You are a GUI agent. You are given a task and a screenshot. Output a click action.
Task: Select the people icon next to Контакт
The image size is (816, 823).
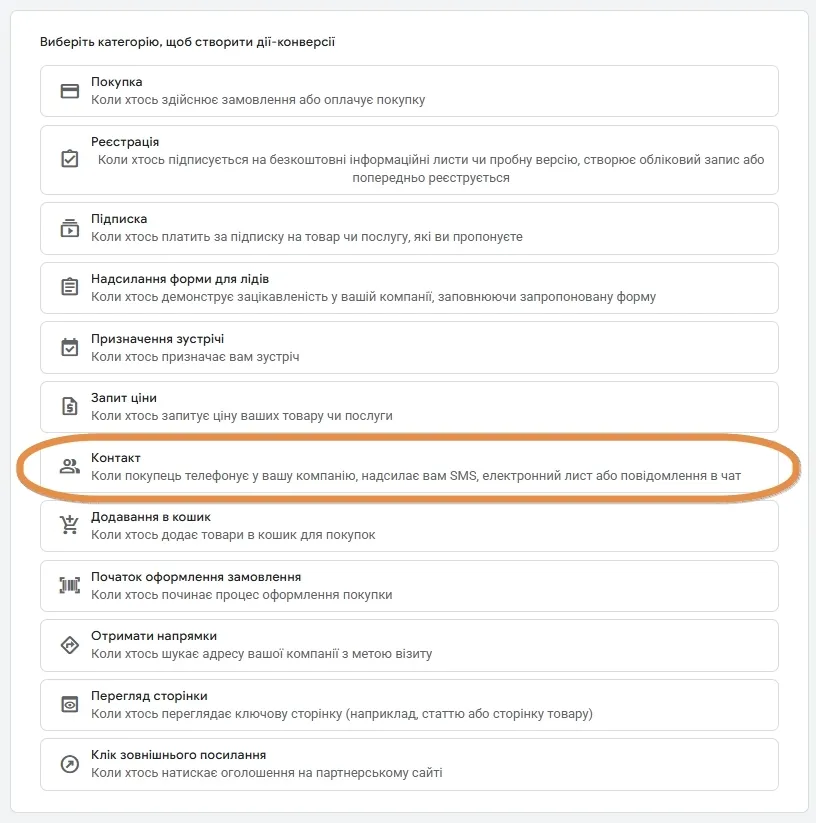(x=70, y=466)
